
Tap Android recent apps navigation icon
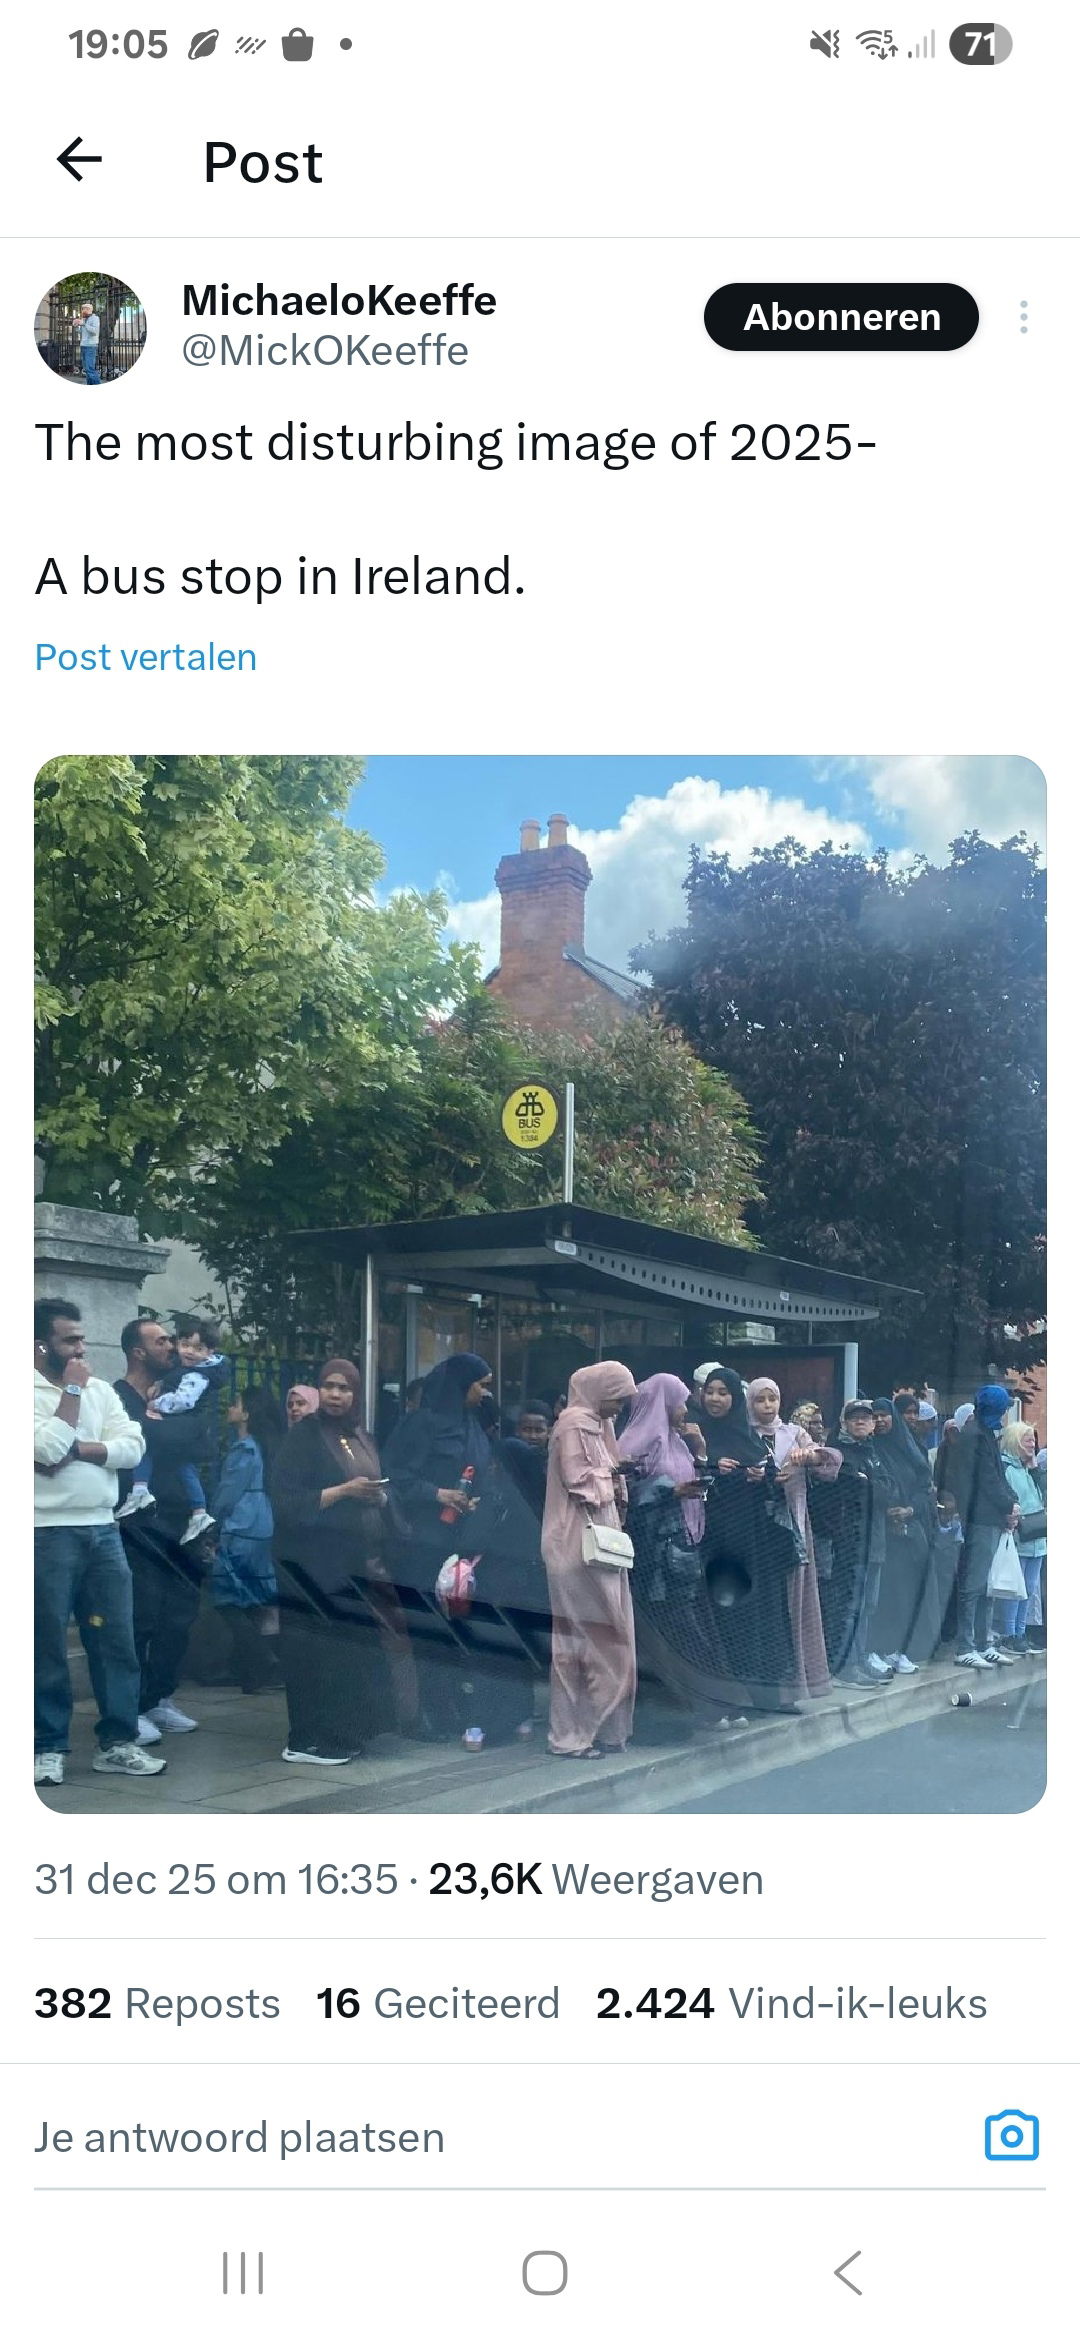coord(243,2272)
